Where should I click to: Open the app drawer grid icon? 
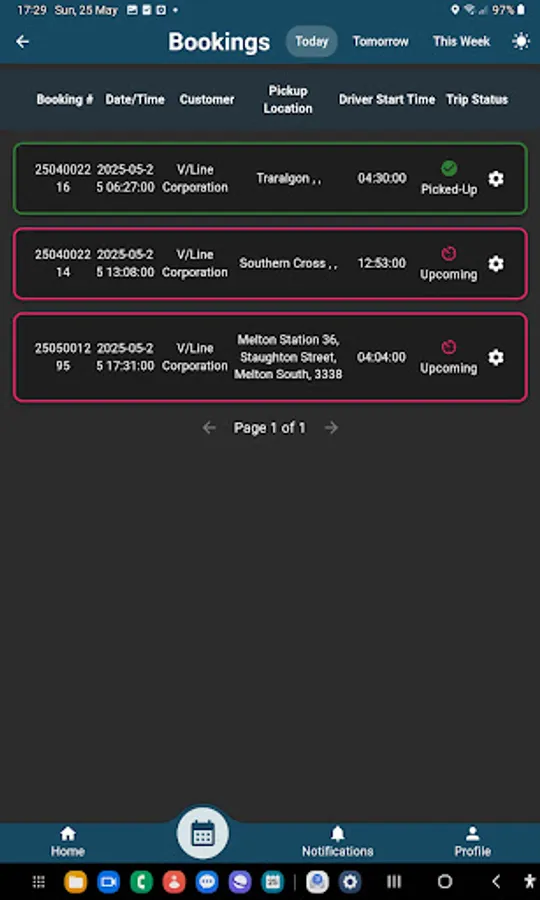(x=38, y=882)
